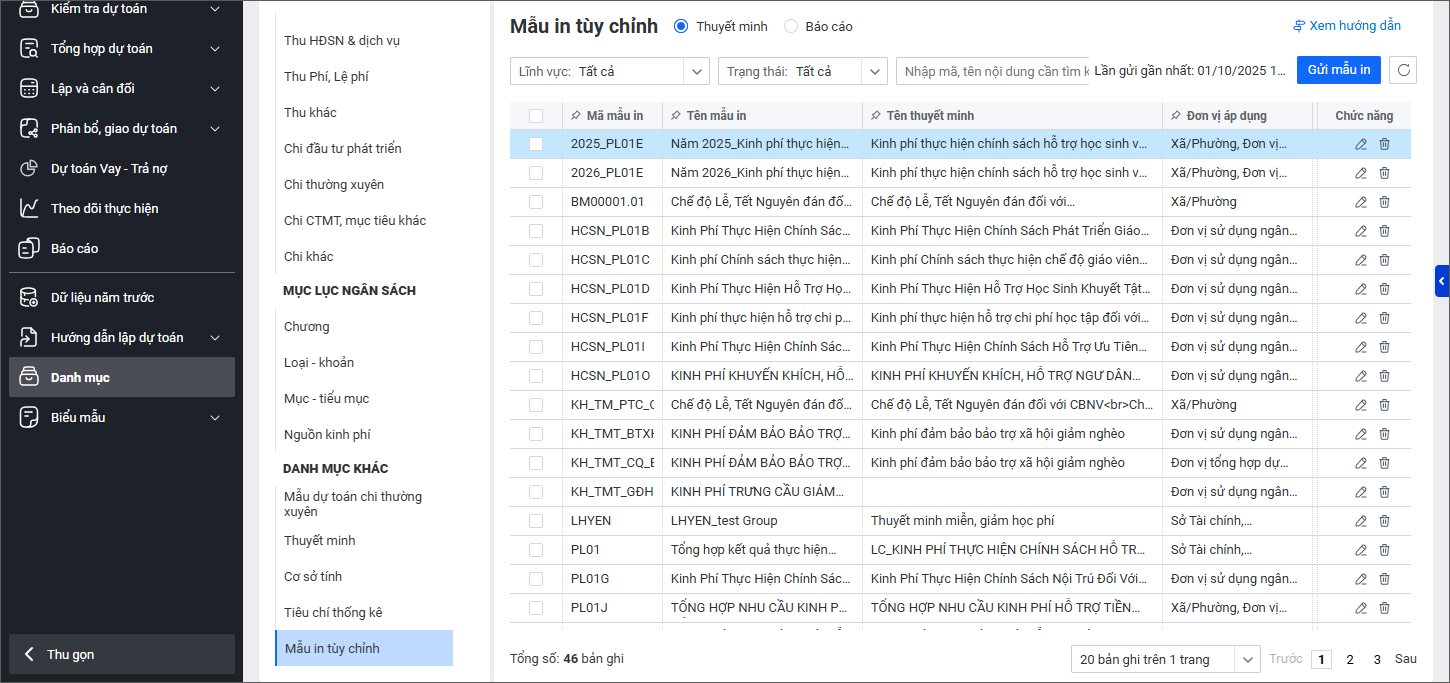
Task: Click the refresh icon beside Gửi mẫu in
Action: 1403,70
